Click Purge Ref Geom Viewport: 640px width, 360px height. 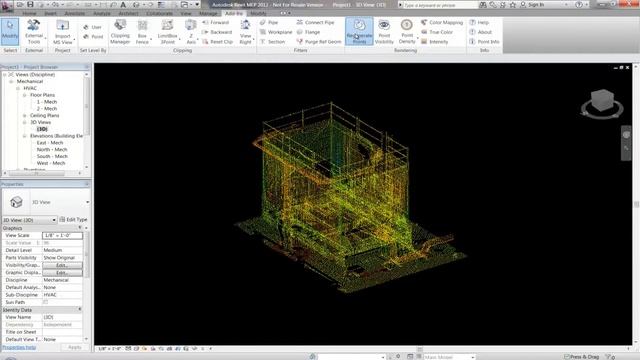319,42
